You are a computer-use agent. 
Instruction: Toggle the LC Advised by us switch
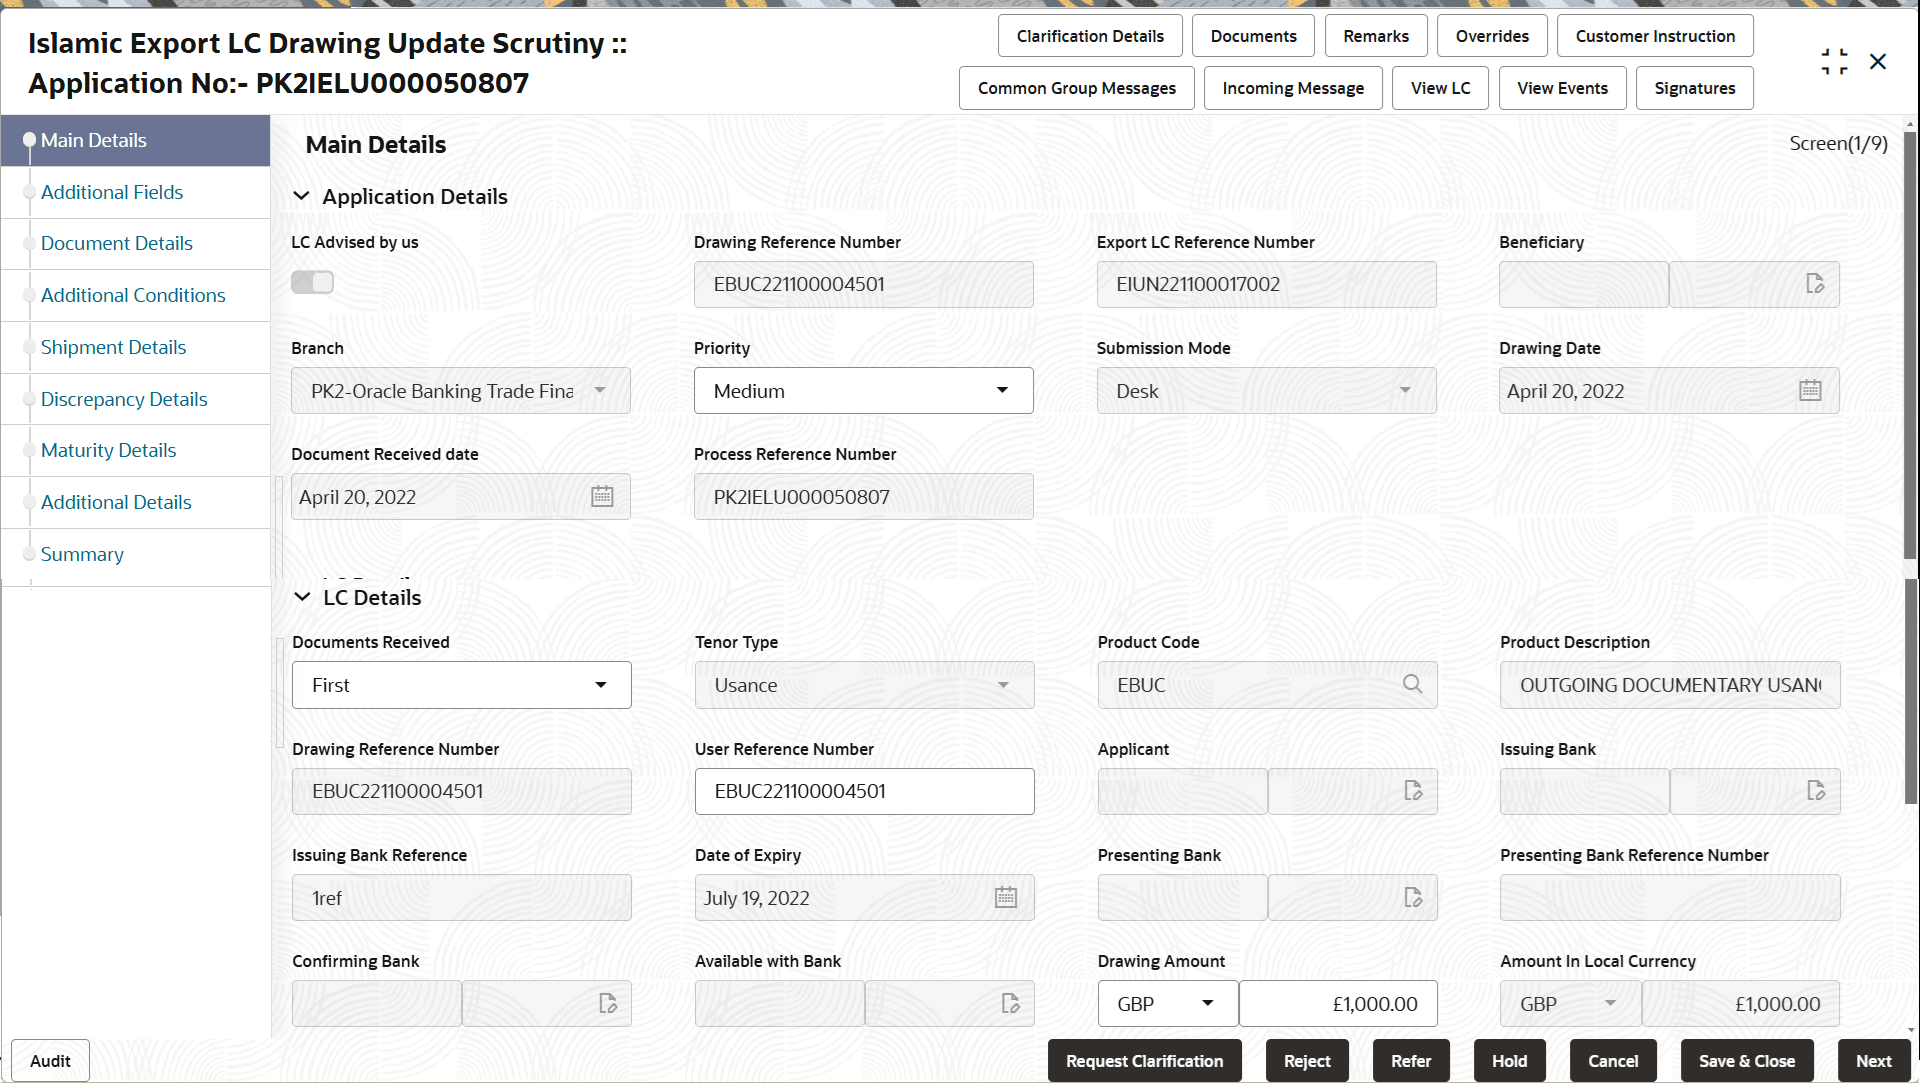tap(312, 283)
